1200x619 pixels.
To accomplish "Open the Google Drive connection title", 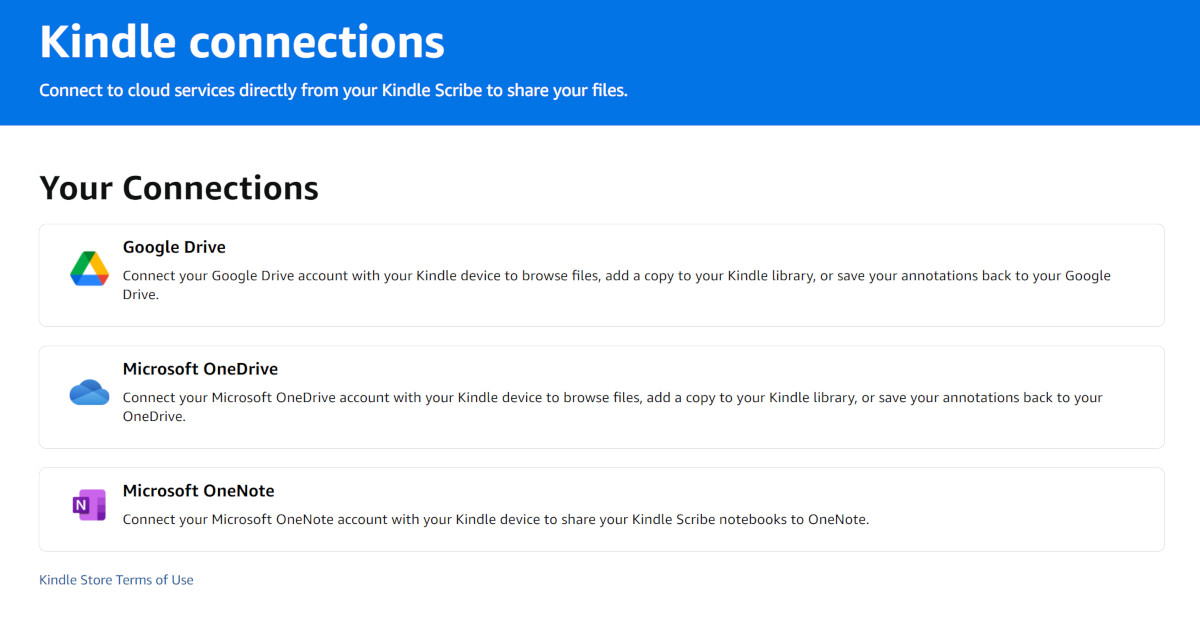I will point(174,247).
